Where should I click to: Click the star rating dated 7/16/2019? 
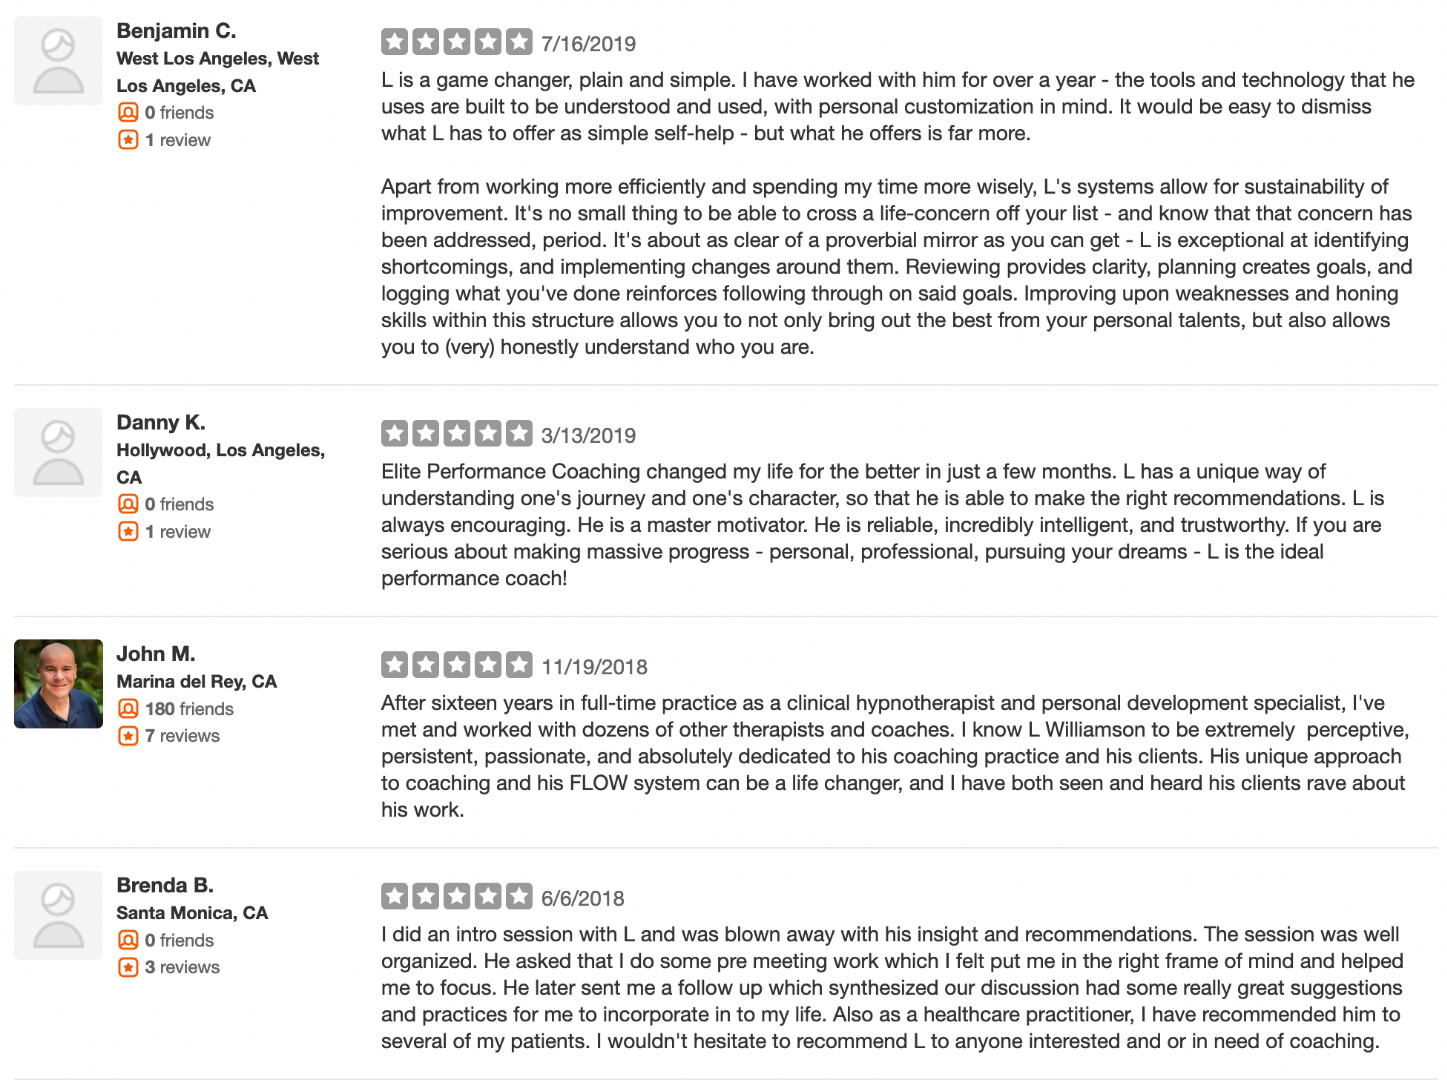click(457, 42)
